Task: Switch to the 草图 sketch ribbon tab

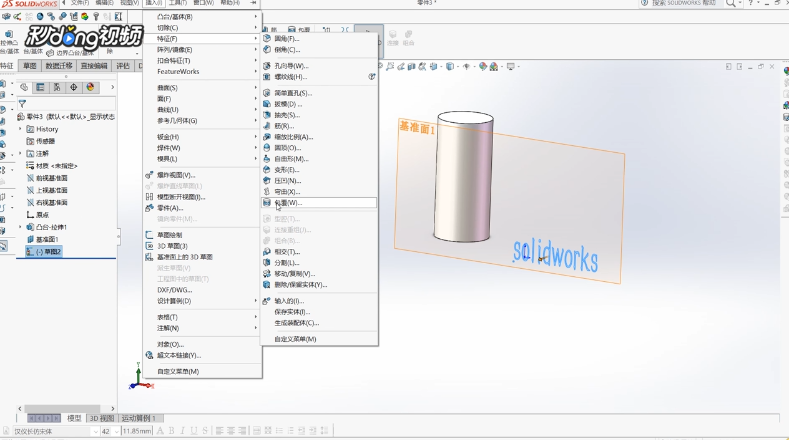Action: pyautogui.click(x=30, y=66)
